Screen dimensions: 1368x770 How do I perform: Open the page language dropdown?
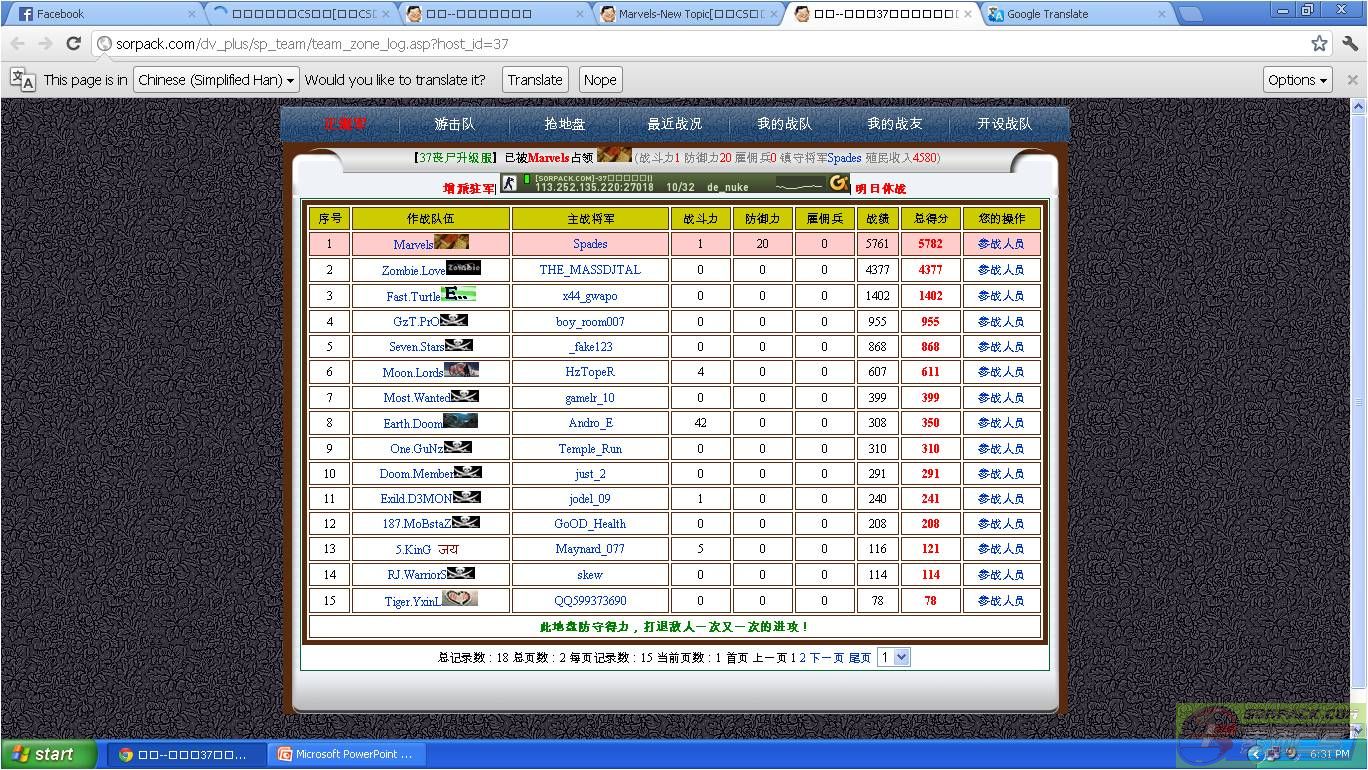tap(216, 80)
